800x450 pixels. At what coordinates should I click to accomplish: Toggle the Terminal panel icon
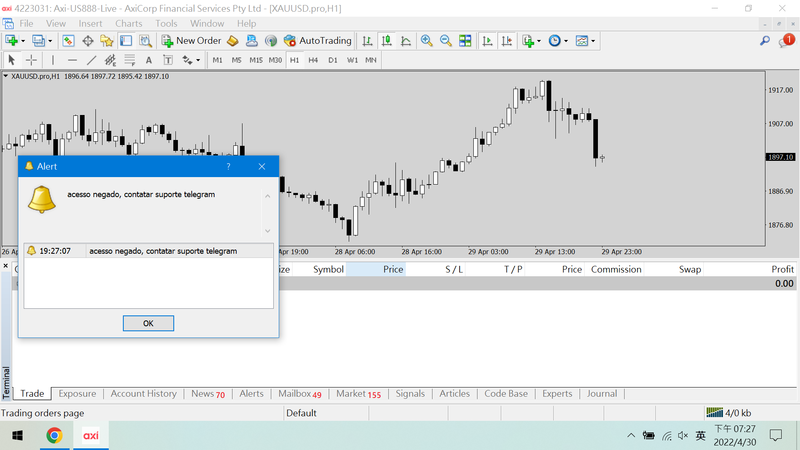(126, 41)
